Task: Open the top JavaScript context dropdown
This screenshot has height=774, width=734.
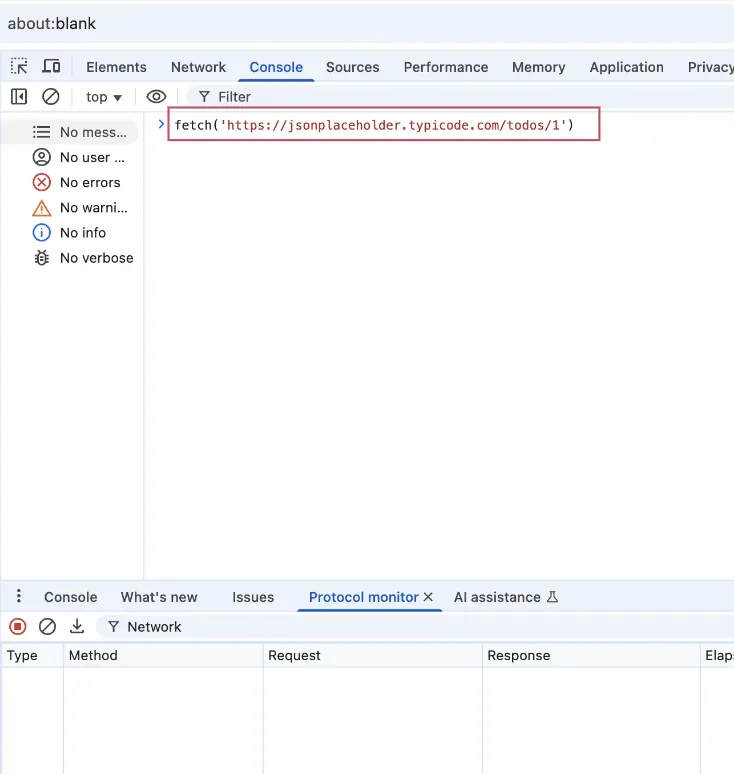Action: [103, 97]
